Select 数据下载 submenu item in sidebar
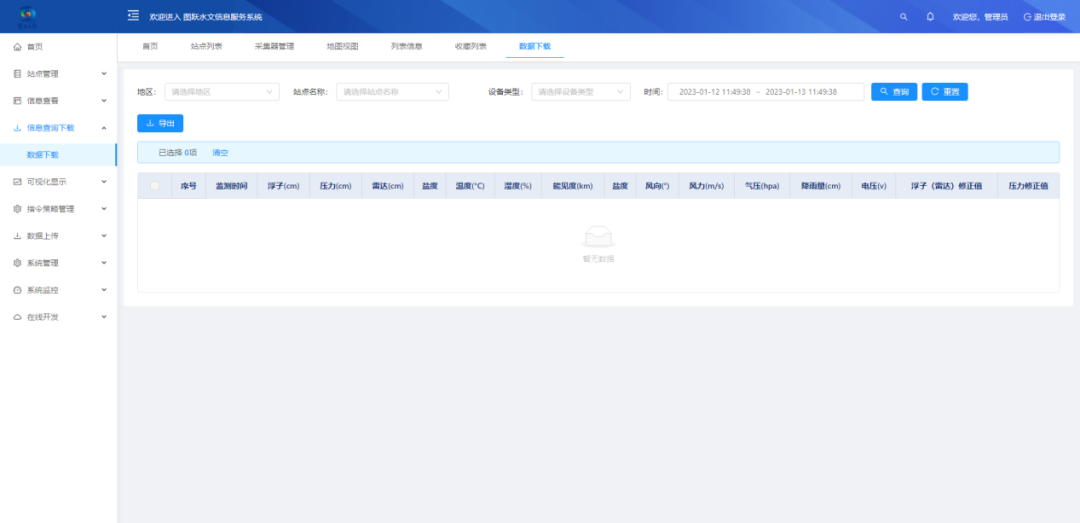Viewport: 1080px width, 523px height. tap(59, 155)
